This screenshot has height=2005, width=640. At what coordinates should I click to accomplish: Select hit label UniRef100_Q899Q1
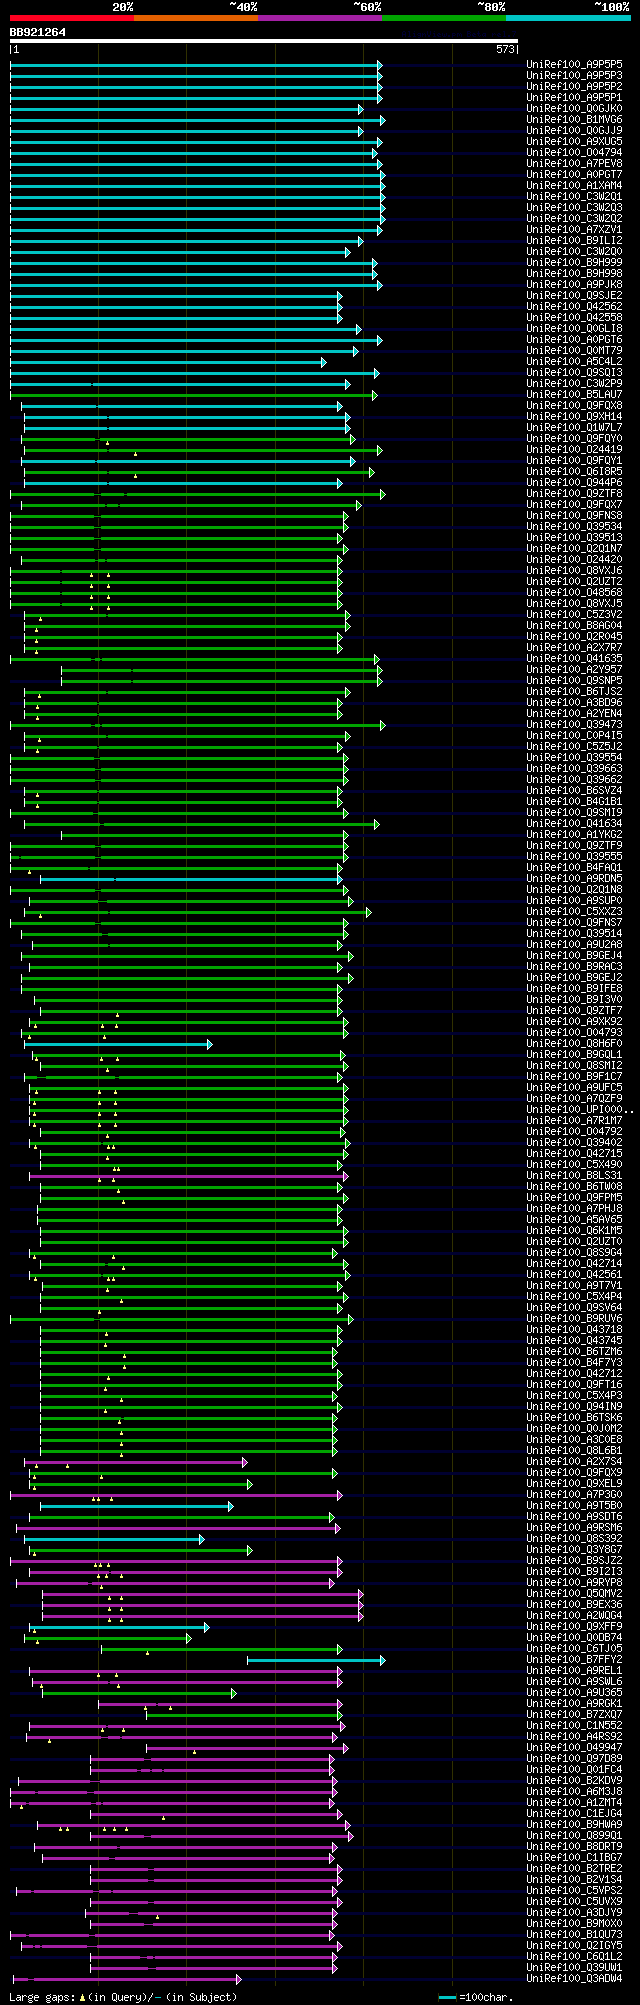pos(574,1835)
